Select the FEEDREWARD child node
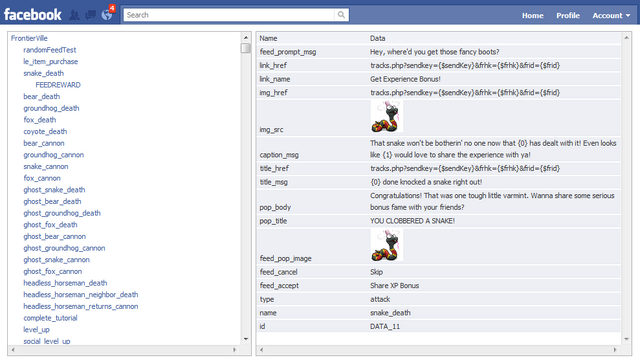Screen dimensions: 640x360 pos(58,85)
